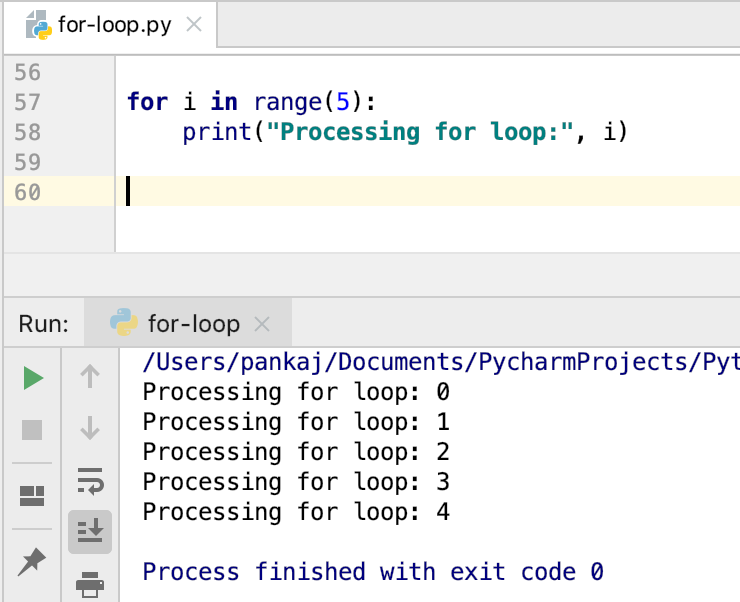
Task: Click the gray Stop process button
Action: [32, 430]
